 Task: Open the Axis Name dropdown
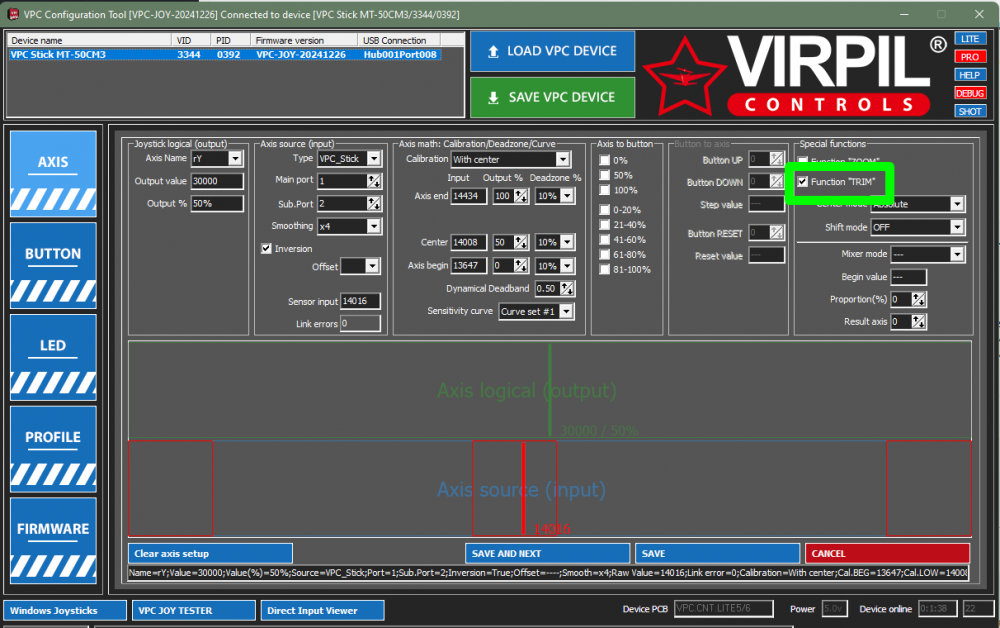[x=235, y=159]
